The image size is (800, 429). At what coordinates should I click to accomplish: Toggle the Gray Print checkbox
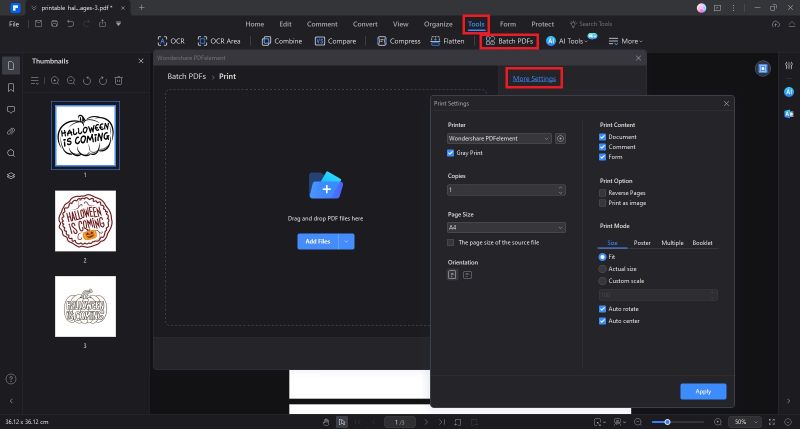click(x=450, y=153)
